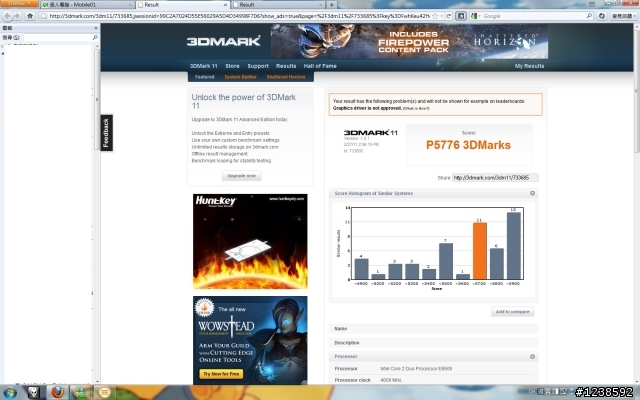640x400 pixels.
Task: Click the ~5500 histogram bar labeled 7
Action: (x=446, y=261)
